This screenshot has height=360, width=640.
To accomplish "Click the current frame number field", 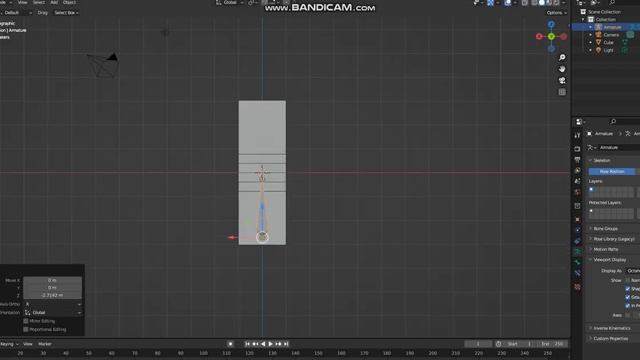I will 478,344.
